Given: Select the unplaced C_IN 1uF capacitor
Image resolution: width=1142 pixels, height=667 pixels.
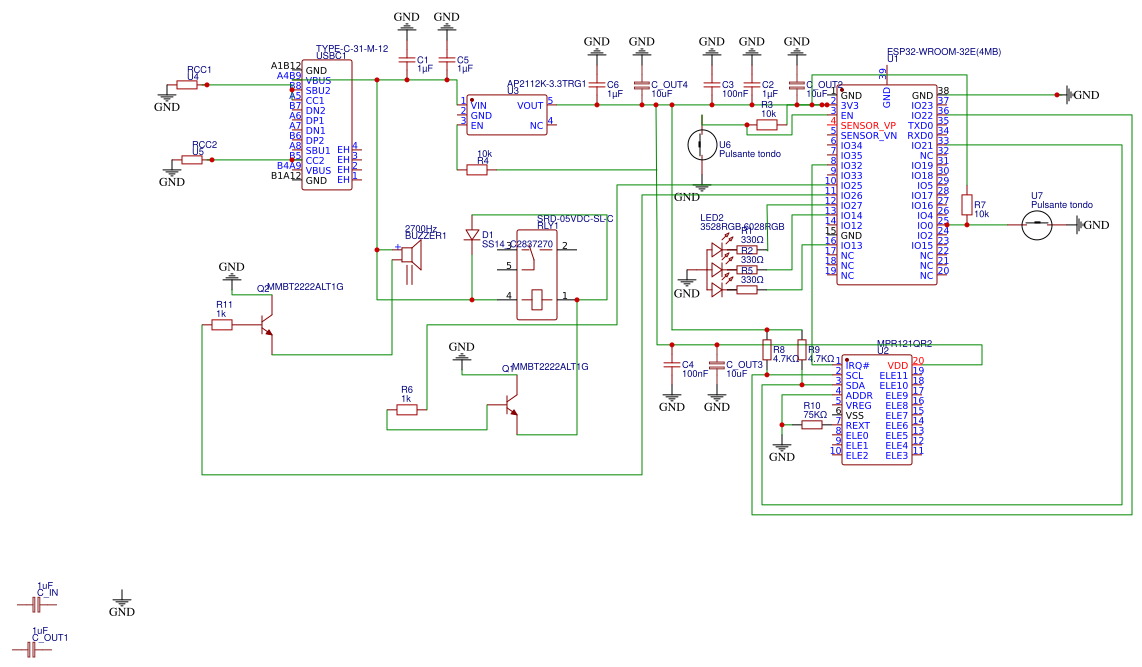Looking at the screenshot, I should click(x=35, y=604).
